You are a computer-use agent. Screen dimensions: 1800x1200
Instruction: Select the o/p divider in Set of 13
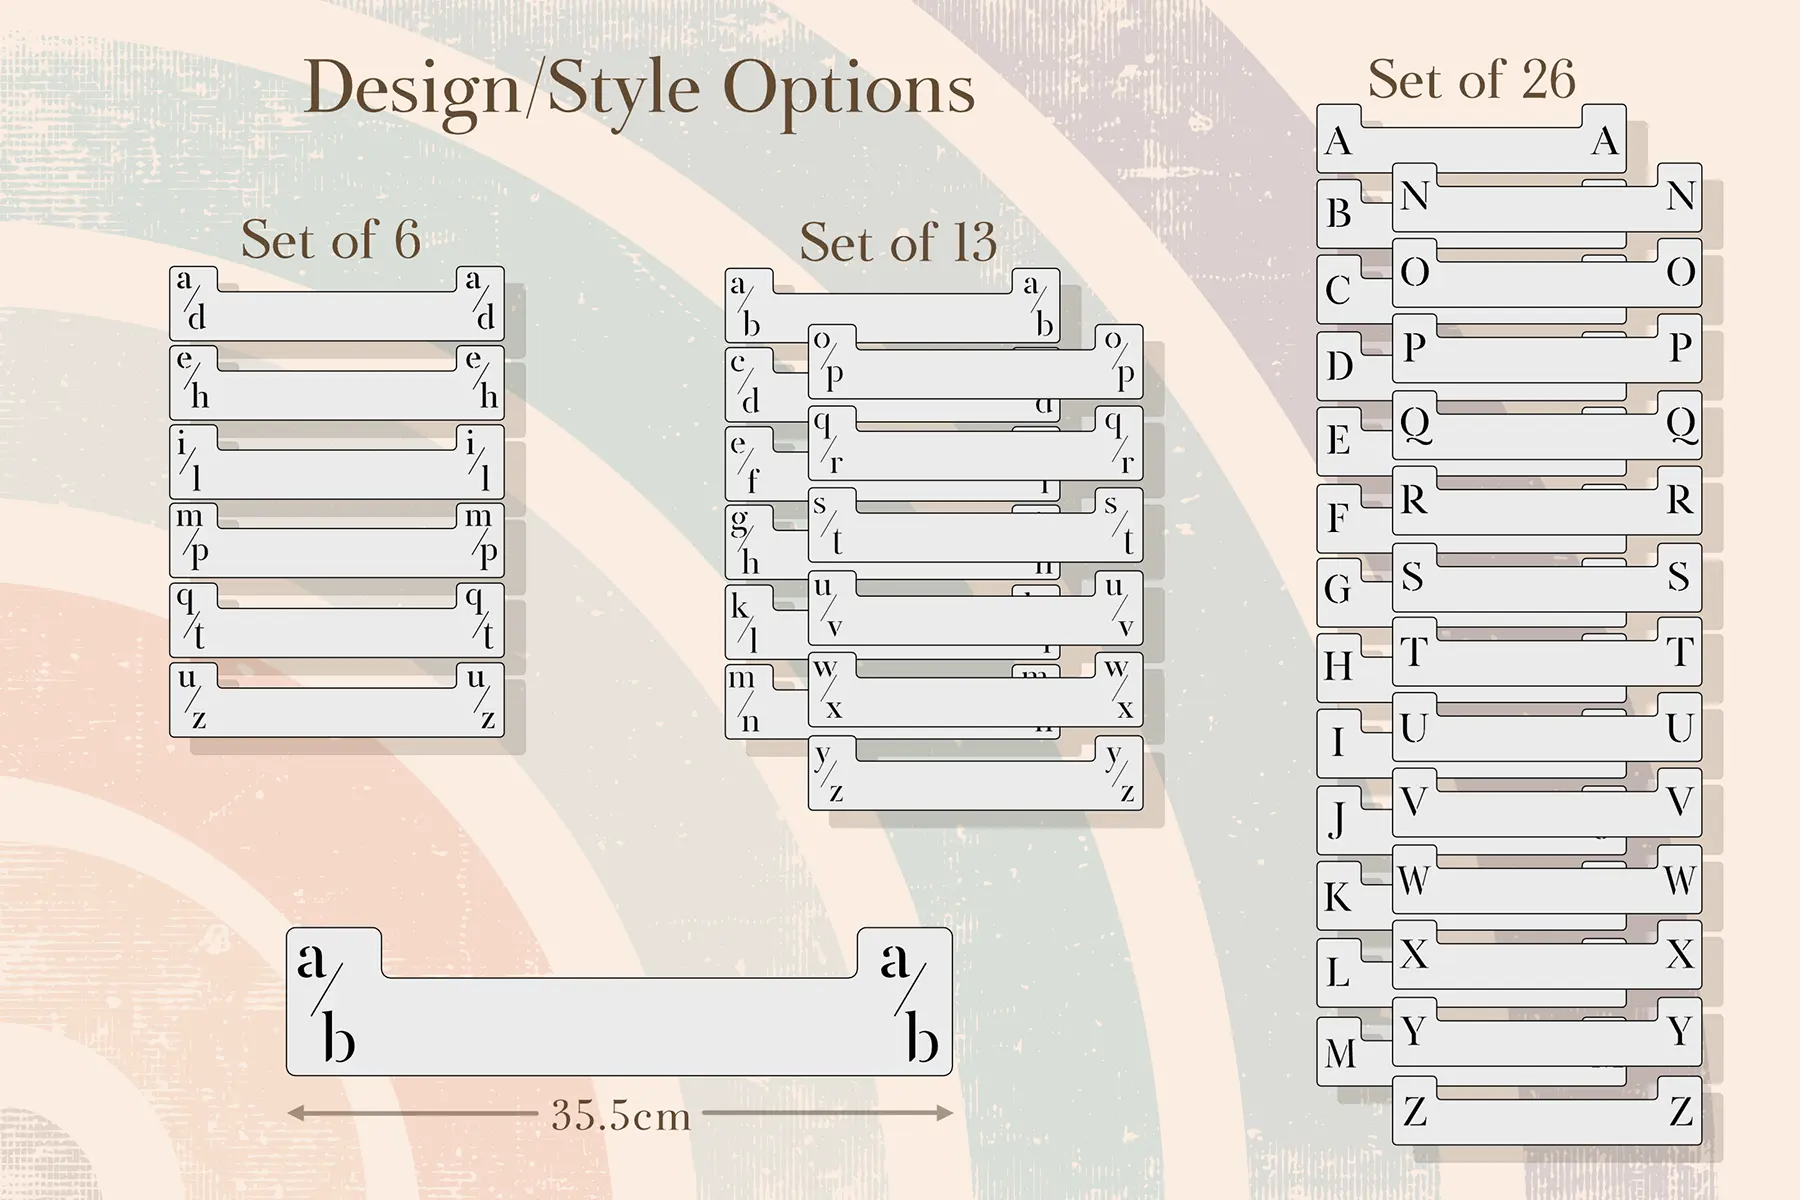click(x=975, y=375)
